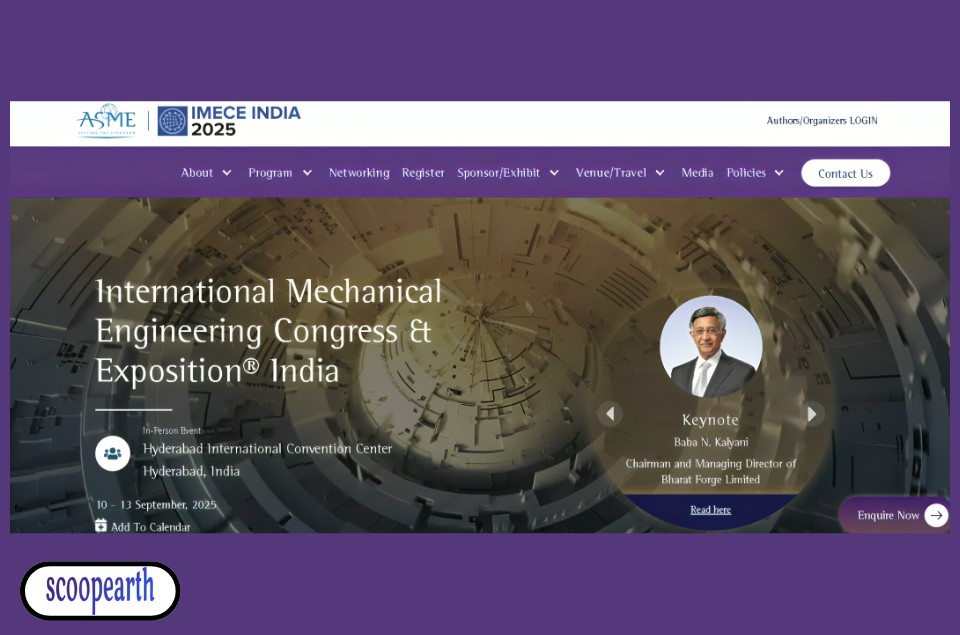Image resolution: width=960 pixels, height=635 pixels.
Task: Show the previous keynote slide
Action: click(610, 414)
